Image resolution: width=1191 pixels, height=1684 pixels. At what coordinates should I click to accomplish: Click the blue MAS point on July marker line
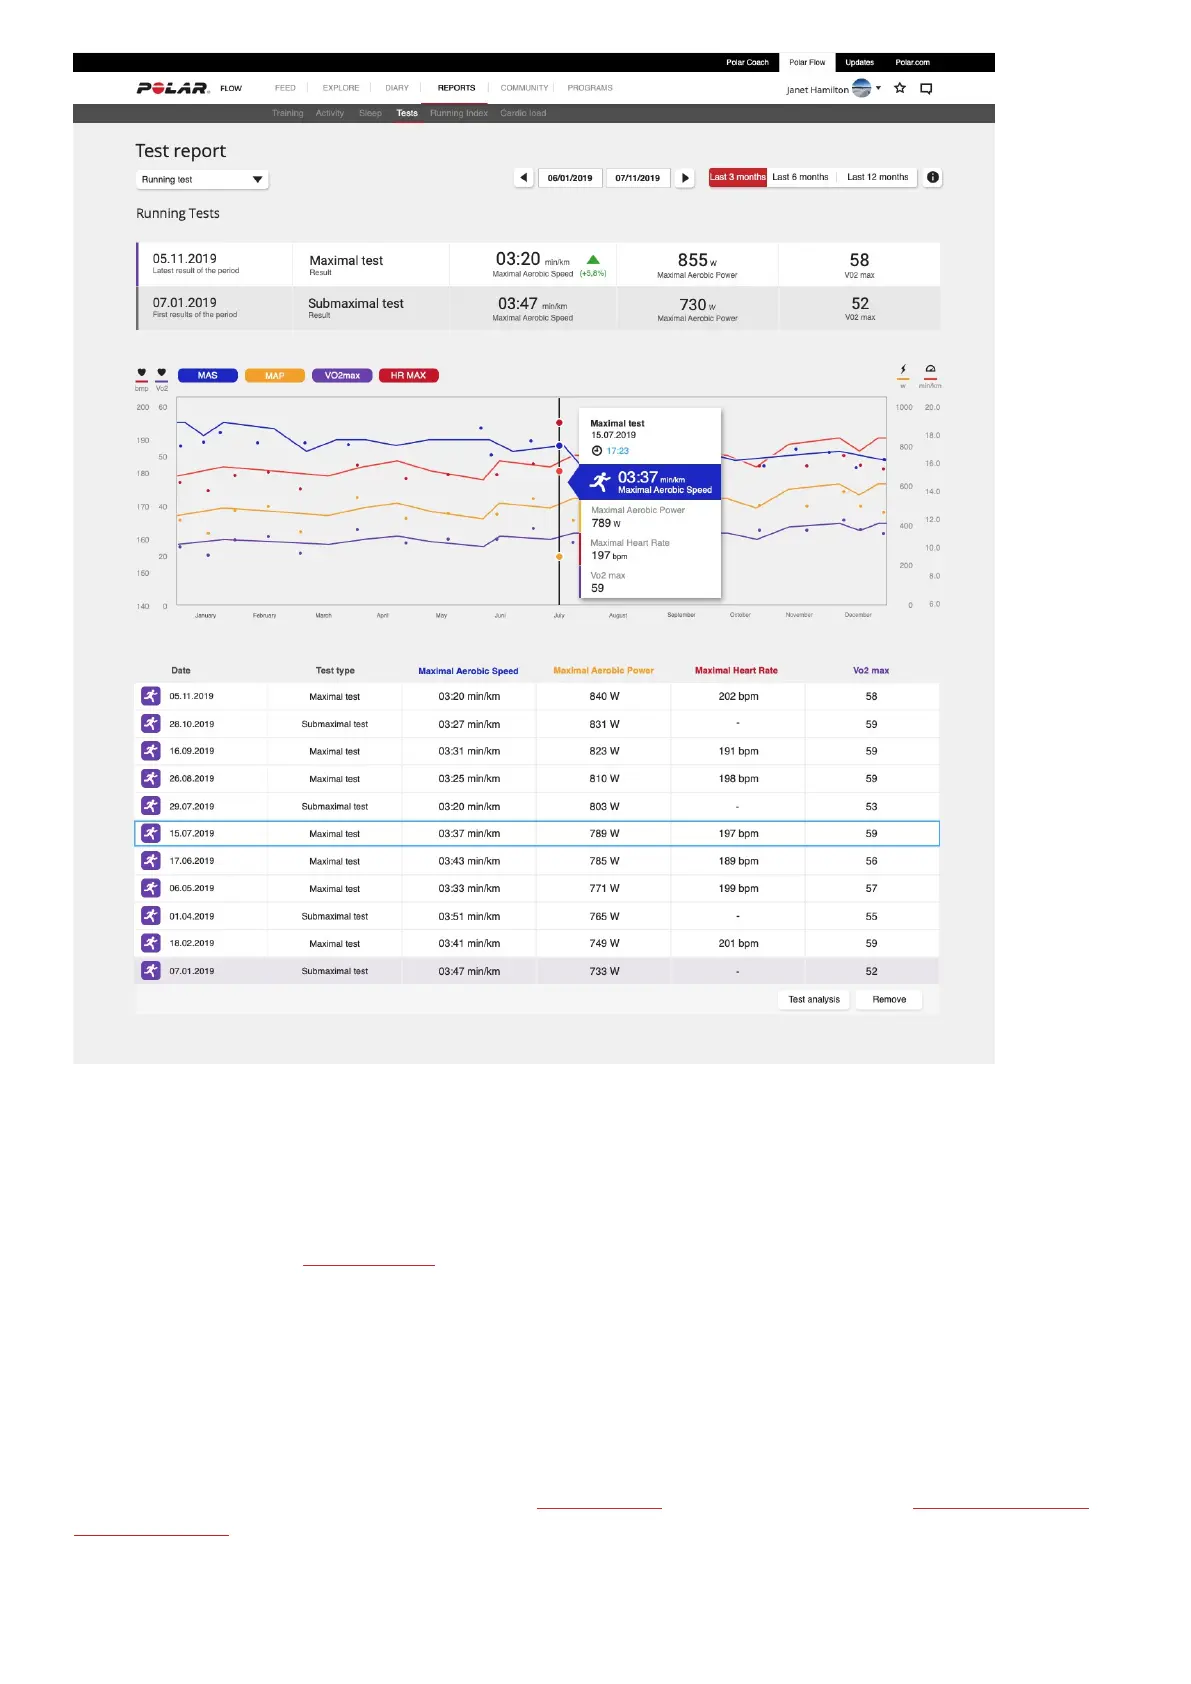pyautogui.click(x=559, y=446)
